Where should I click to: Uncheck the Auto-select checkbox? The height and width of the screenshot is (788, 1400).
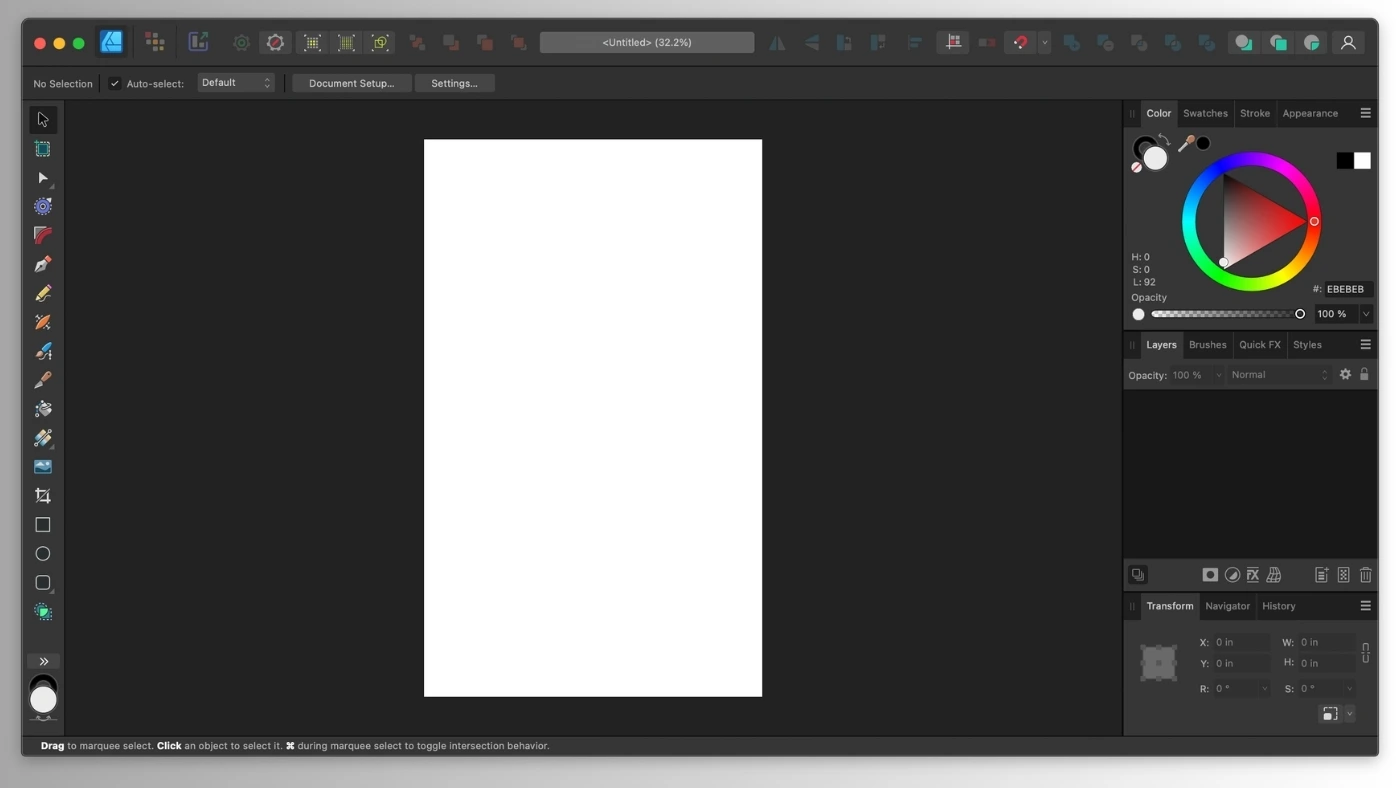(115, 83)
